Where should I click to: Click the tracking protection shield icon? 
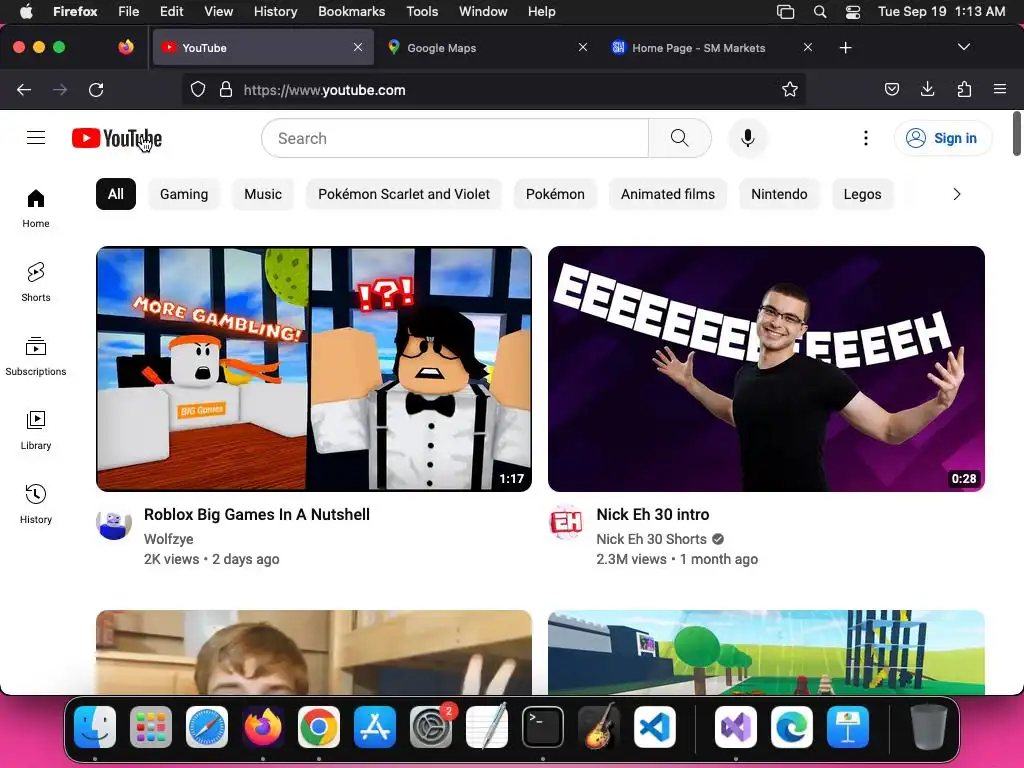coord(198,89)
